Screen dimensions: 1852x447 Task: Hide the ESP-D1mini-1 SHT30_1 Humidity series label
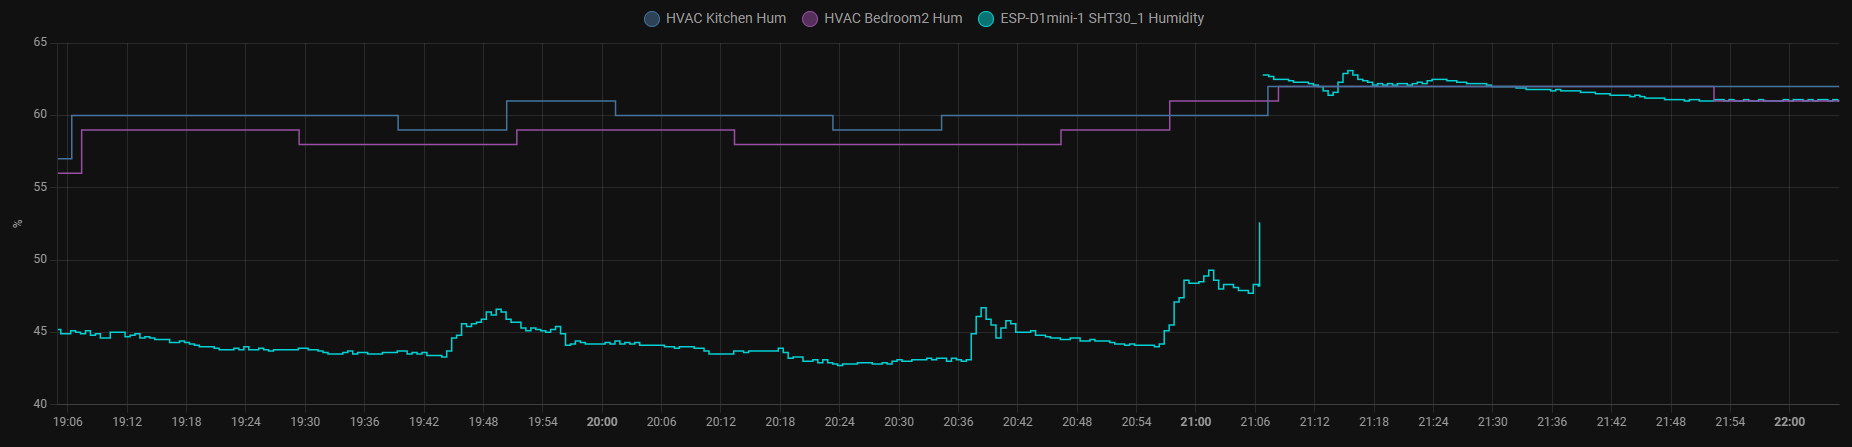pyautogui.click(x=1102, y=19)
